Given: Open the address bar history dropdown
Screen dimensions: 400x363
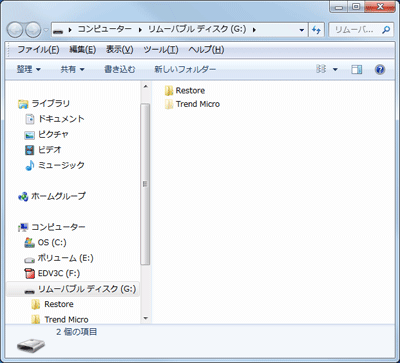Looking at the screenshot, I should point(302,30).
